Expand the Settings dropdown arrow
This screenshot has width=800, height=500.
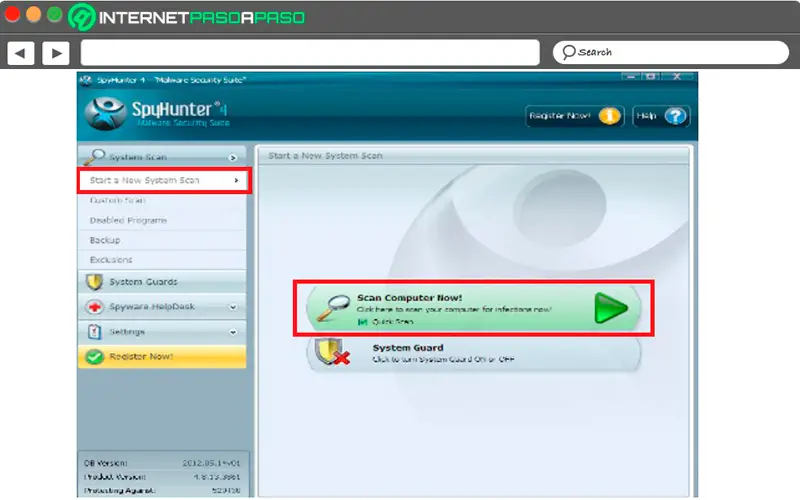point(233,332)
